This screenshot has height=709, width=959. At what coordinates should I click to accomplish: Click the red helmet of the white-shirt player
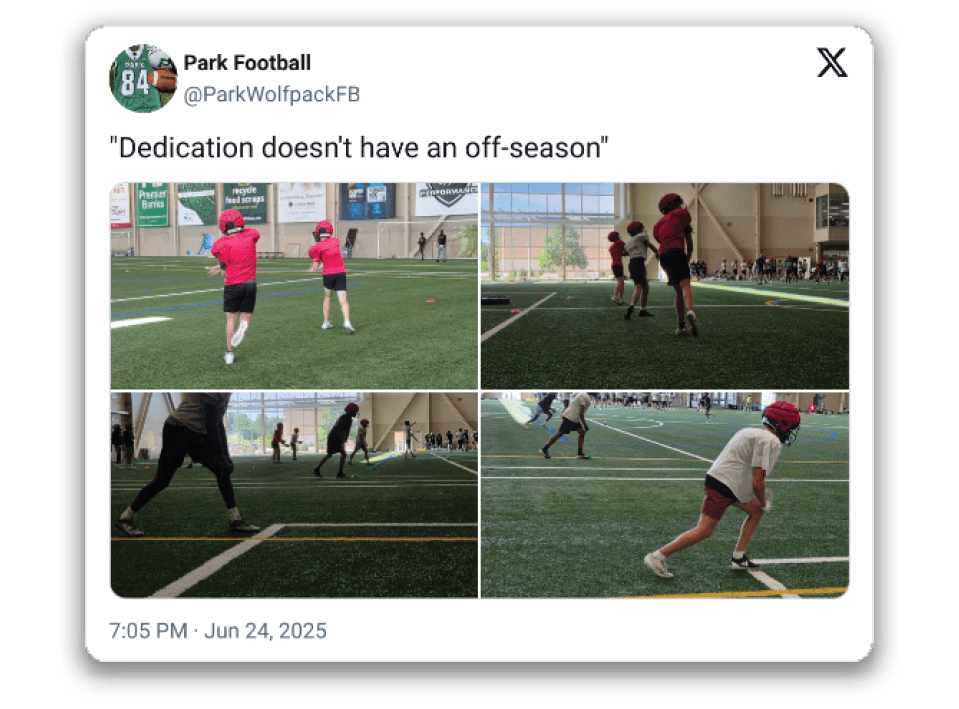click(781, 420)
